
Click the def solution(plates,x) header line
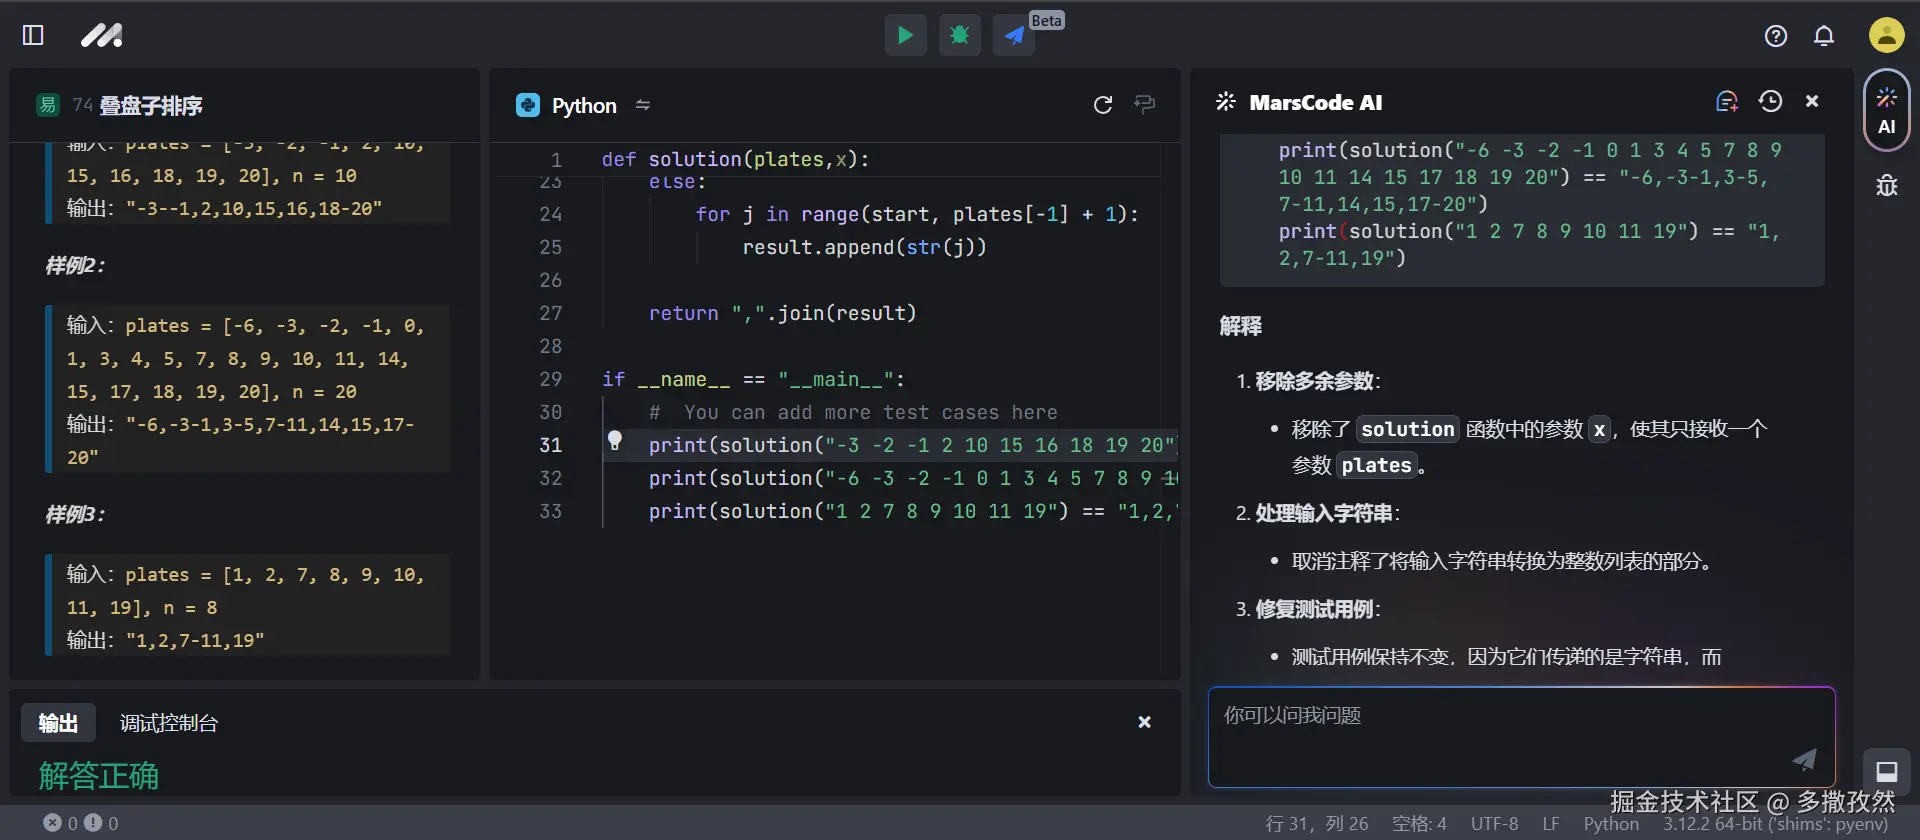[x=735, y=159]
